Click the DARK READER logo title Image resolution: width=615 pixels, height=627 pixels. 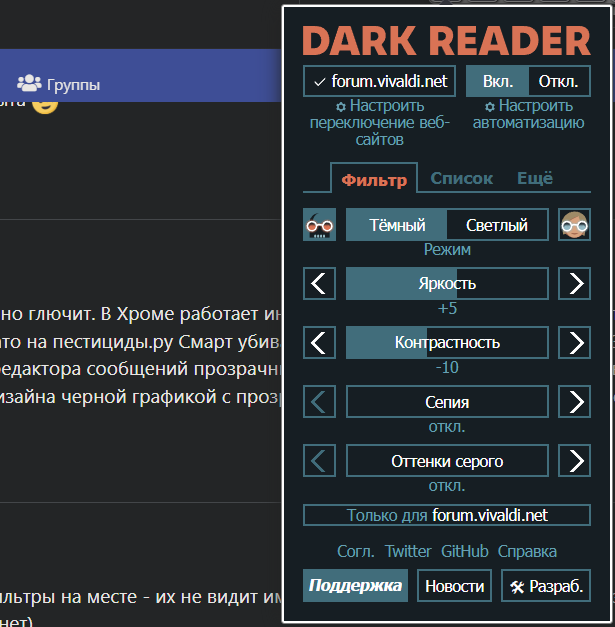[446, 40]
